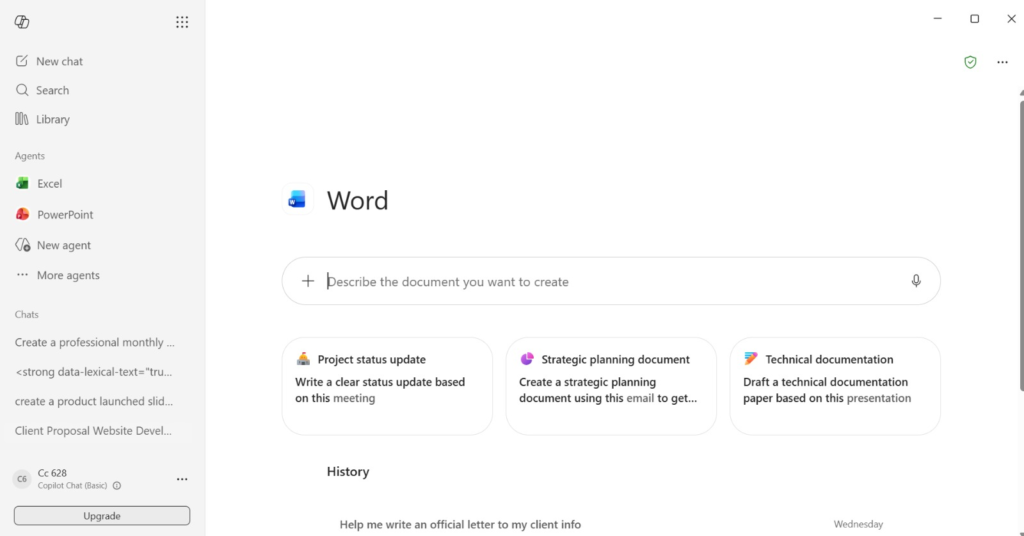Image resolution: width=1024 pixels, height=536 pixels.
Task: Maximize the Copilot window
Action: click(974, 18)
